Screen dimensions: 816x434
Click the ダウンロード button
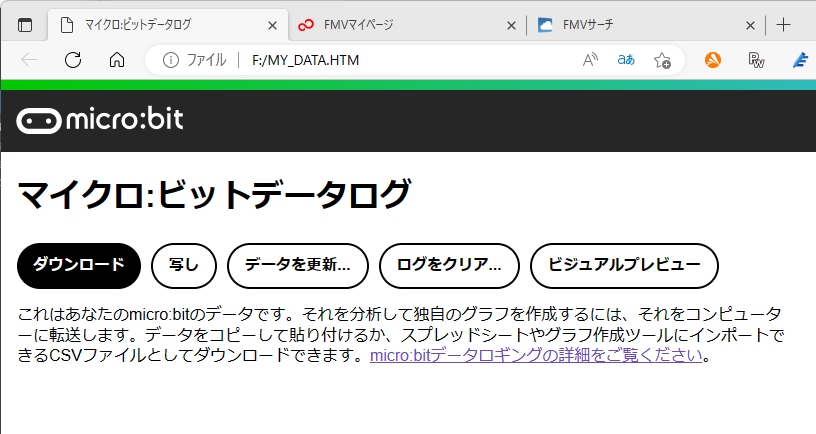point(79,265)
